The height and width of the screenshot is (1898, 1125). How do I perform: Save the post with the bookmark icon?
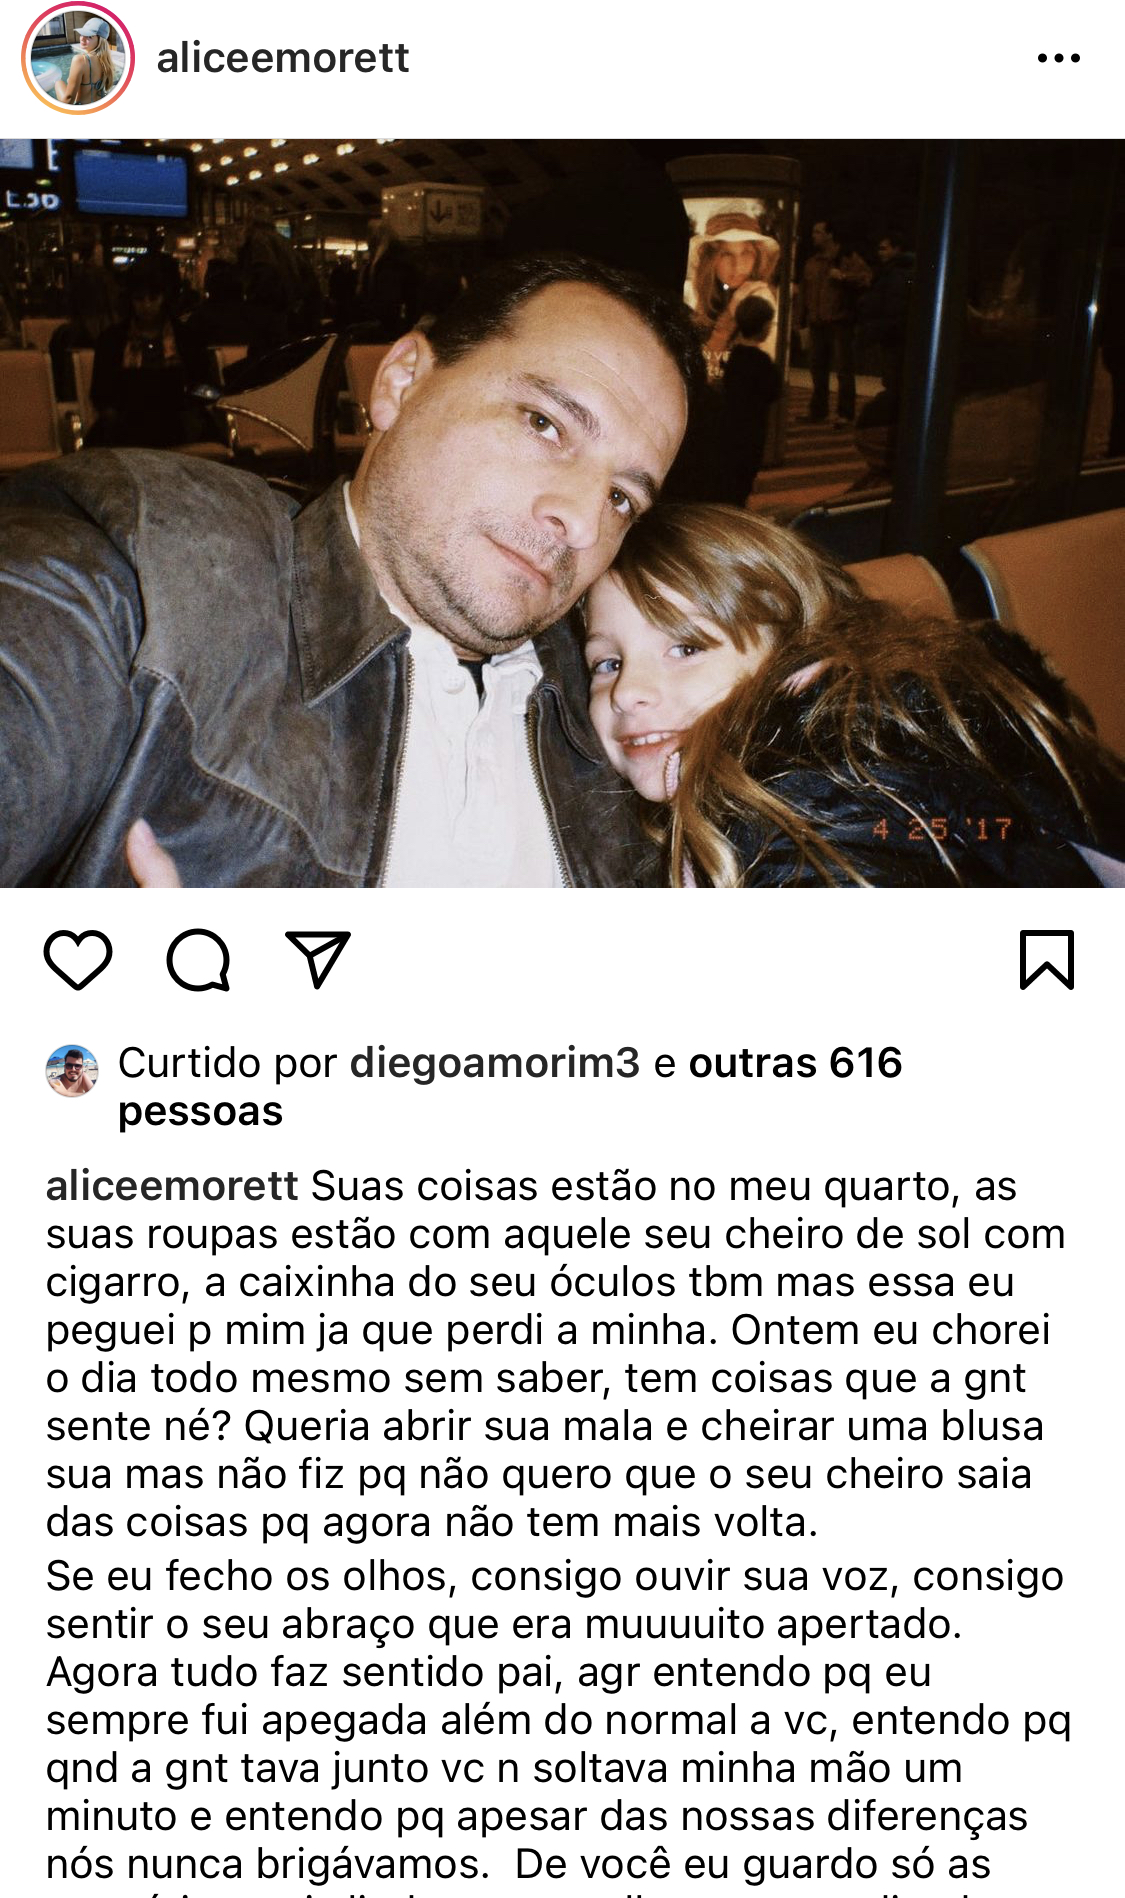pos(1047,960)
